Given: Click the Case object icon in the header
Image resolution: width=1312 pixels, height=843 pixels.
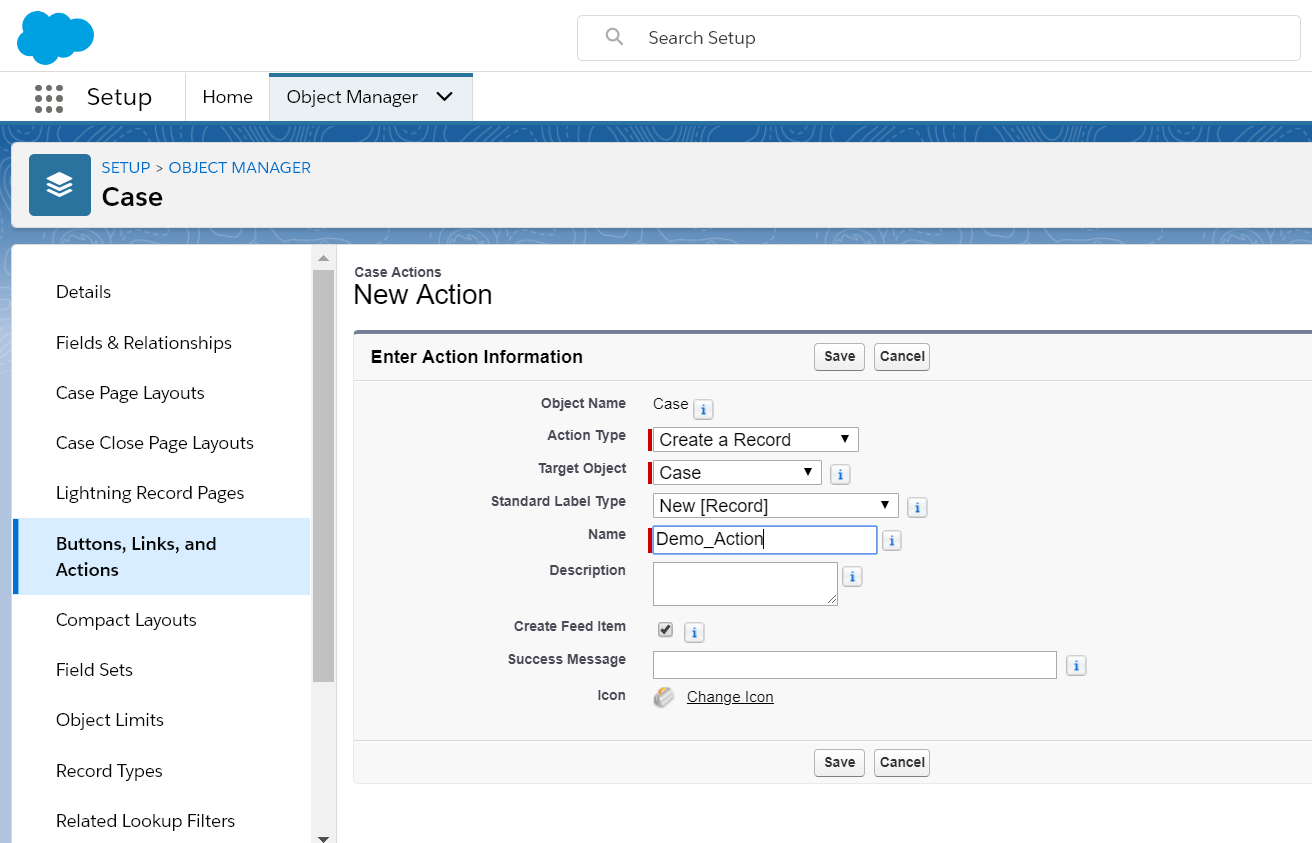Looking at the screenshot, I should (59, 184).
